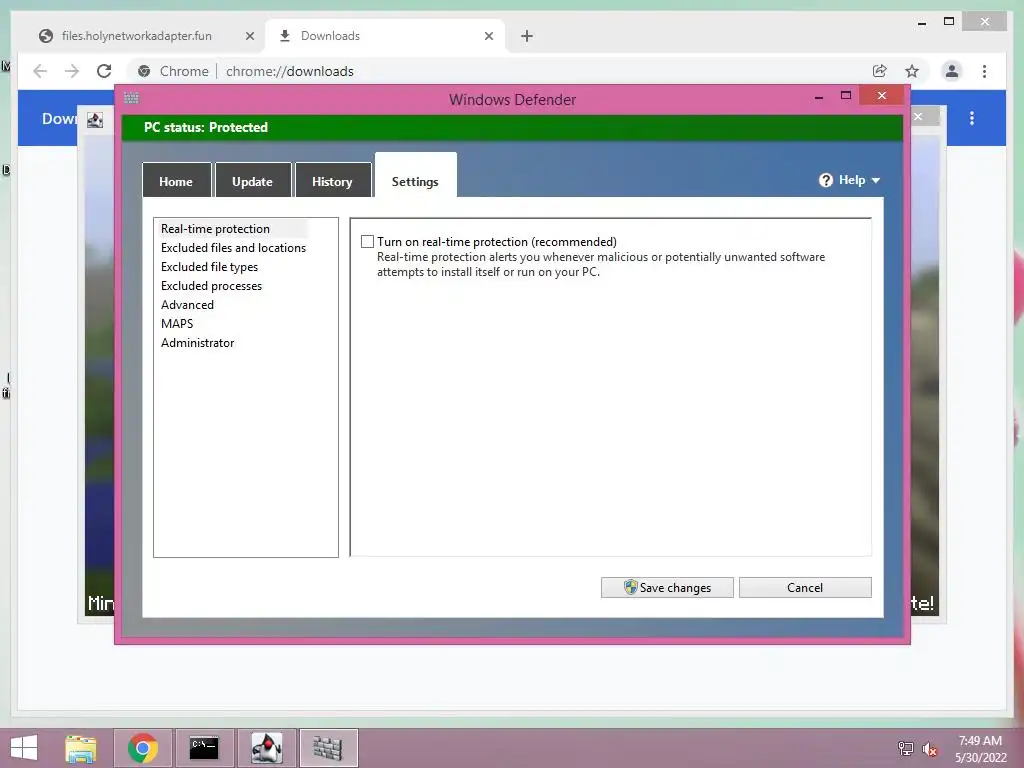Screen dimensions: 1024x768
Task: Open the network tray icon
Action: pos(906,748)
